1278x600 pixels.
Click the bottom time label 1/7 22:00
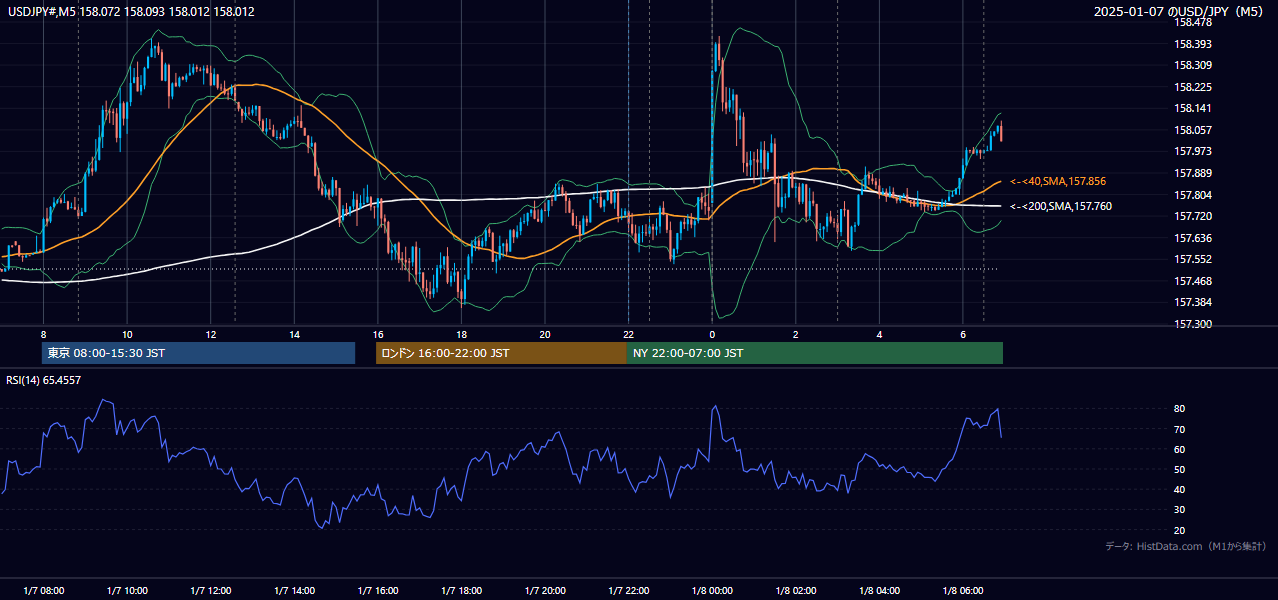(x=628, y=591)
